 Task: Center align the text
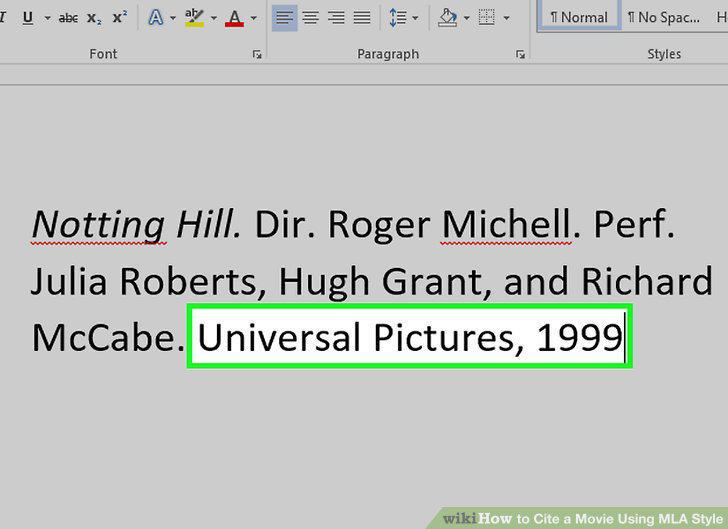click(x=311, y=18)
